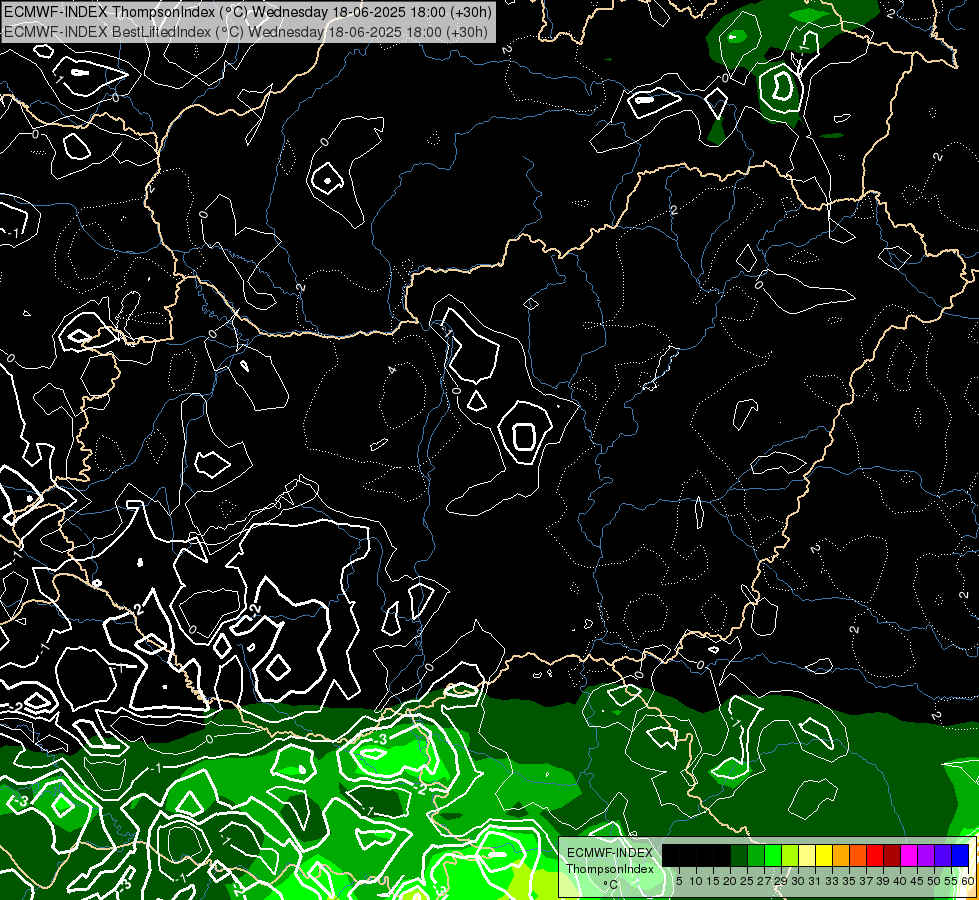This screenshot has width=979, height=900.
Task: Select the blue legend swatch 55-60
Action: point(960,855)
